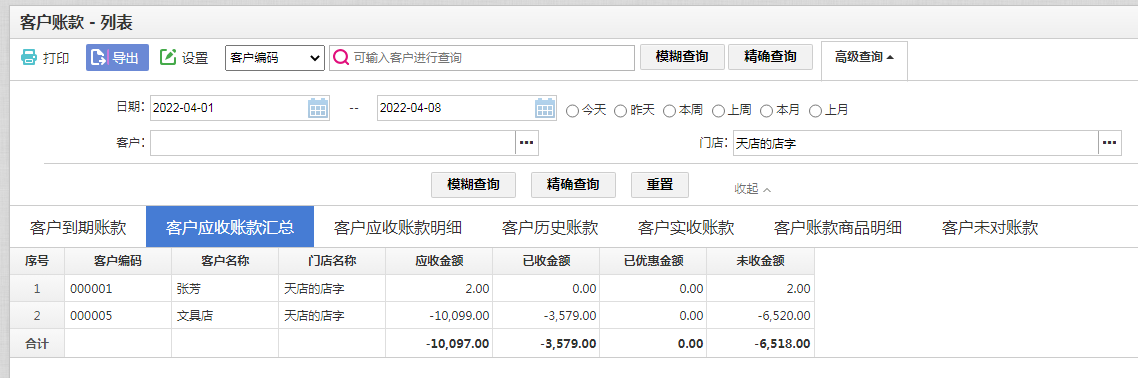The image size is (1138, 378).
Task: Open calendar picker for end date 2022-04-08
Action: 545,109
